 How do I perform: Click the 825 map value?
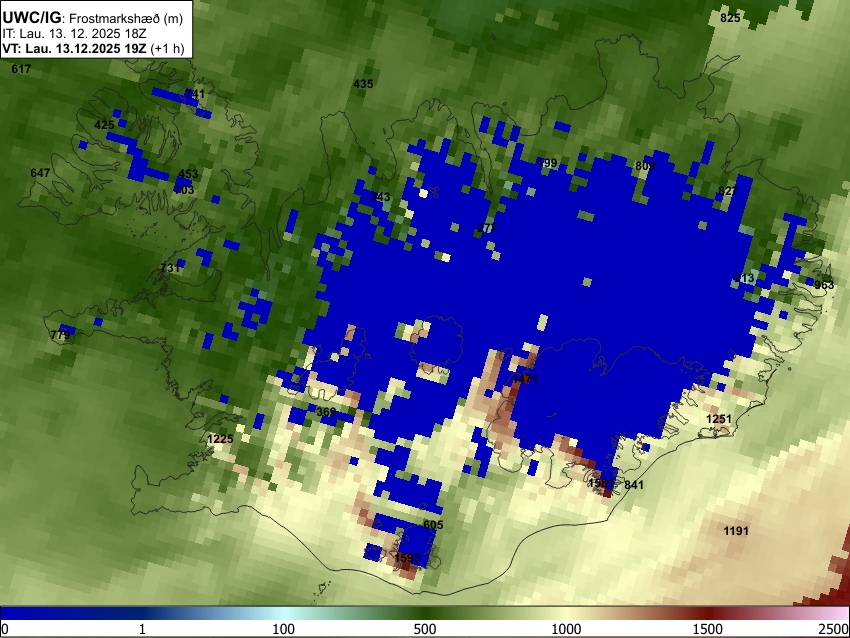click(730, 18)
